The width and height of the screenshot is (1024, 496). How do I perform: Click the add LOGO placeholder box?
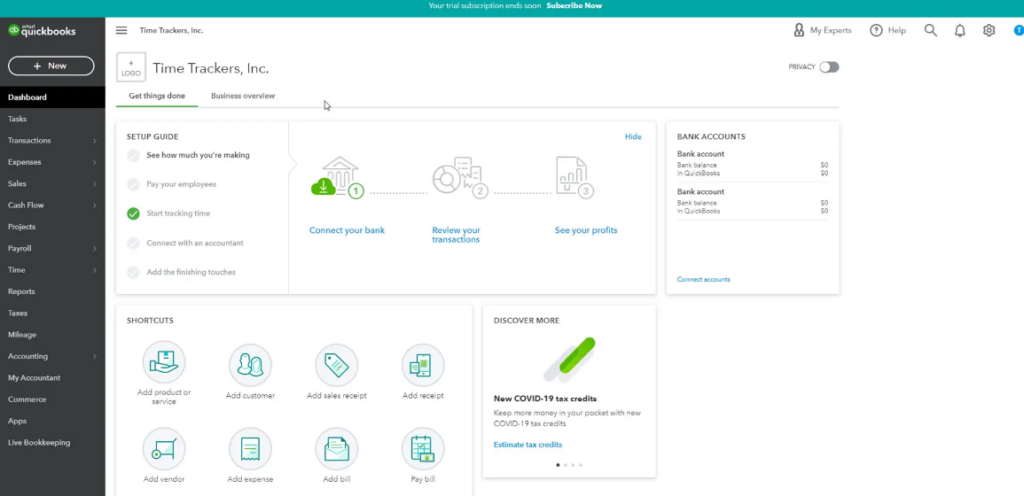(x=131, y=67)
